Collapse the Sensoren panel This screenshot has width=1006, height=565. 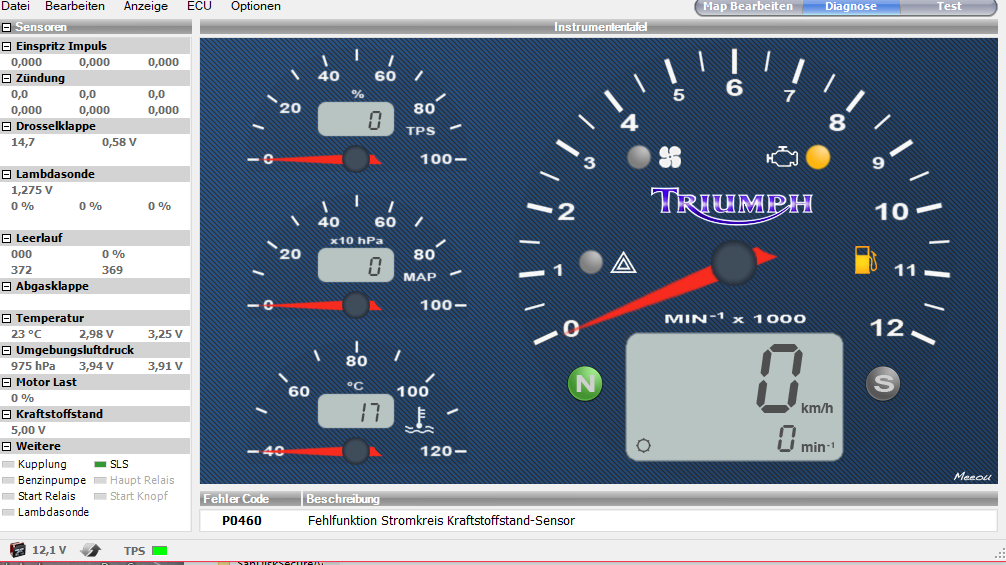click(7, 27)
